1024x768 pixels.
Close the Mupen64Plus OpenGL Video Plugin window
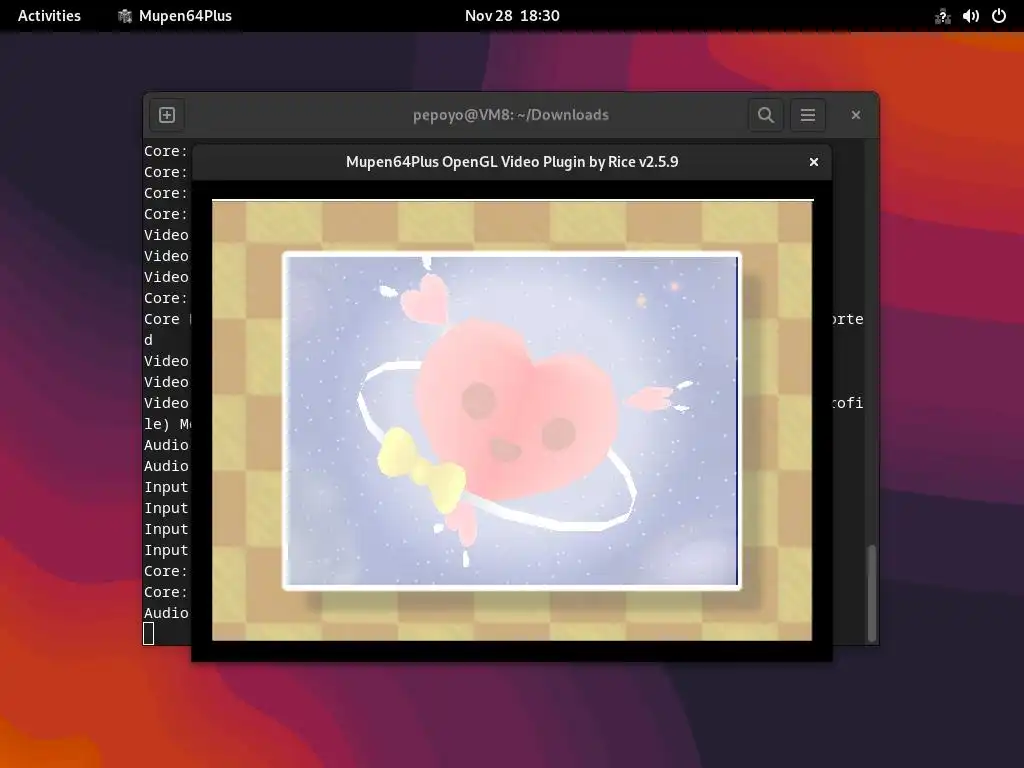tap(814, 162)
